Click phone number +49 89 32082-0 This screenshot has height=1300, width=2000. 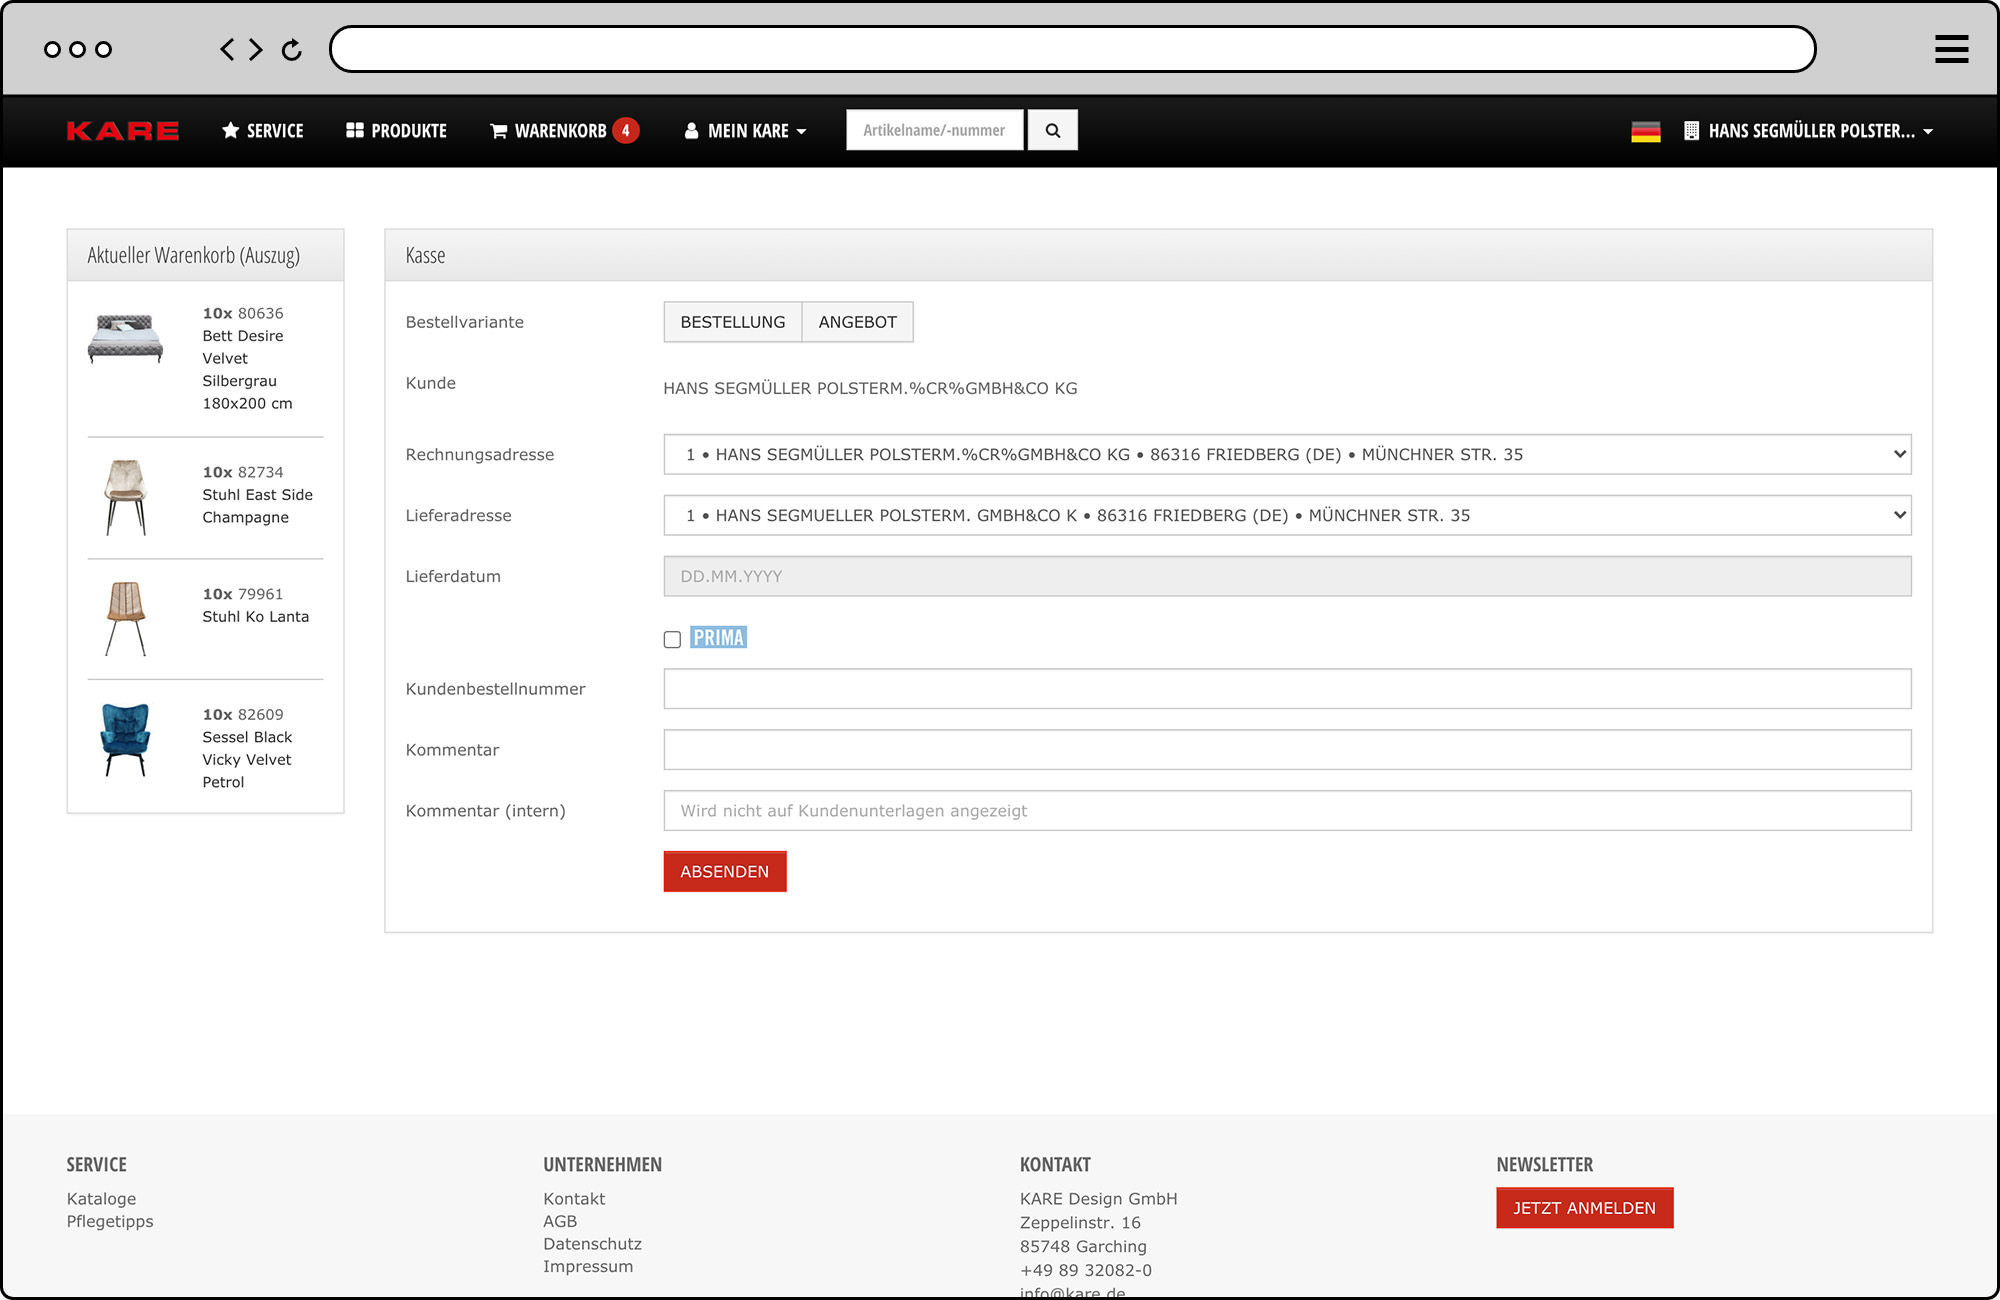(1086, 1270)
